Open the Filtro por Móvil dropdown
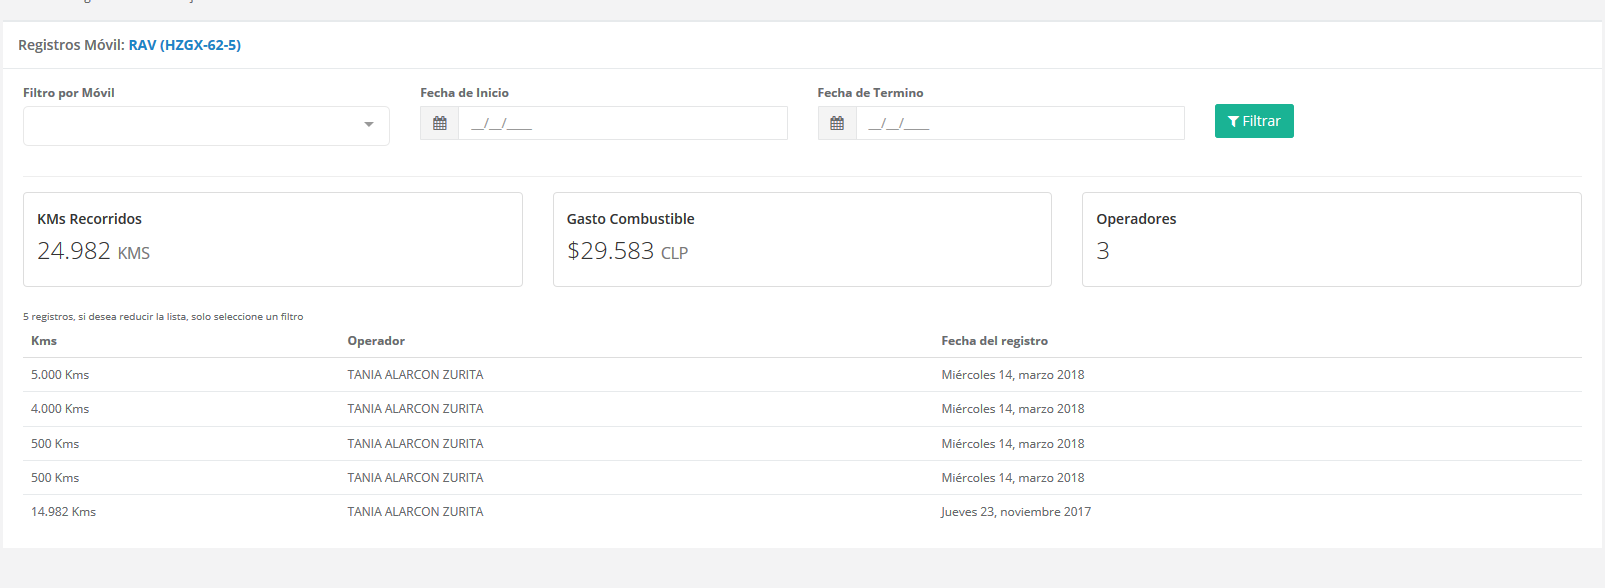 [206, 126]
